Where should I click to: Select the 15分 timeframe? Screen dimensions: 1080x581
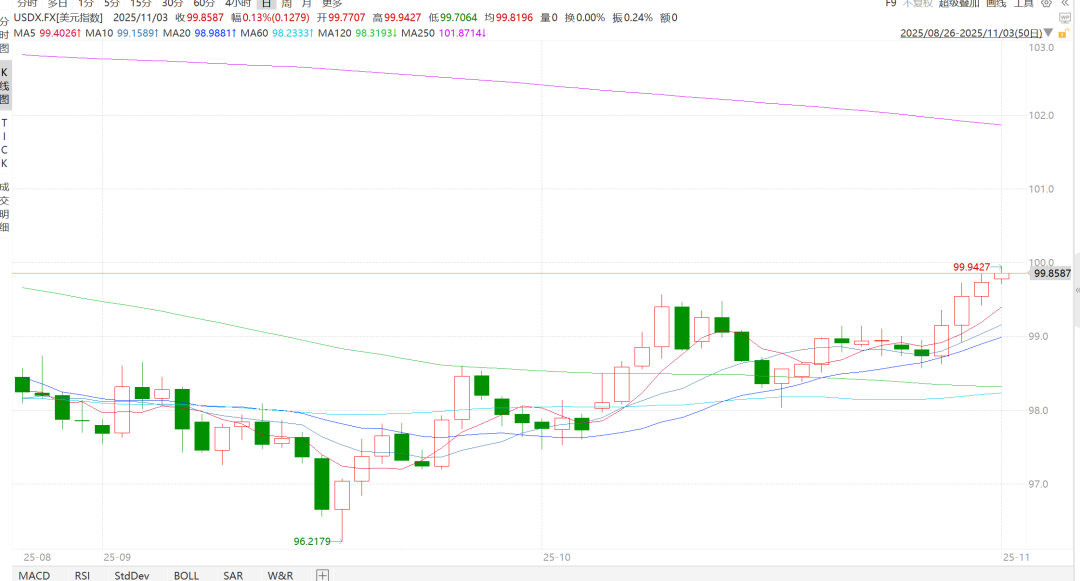tap(141, 3)
